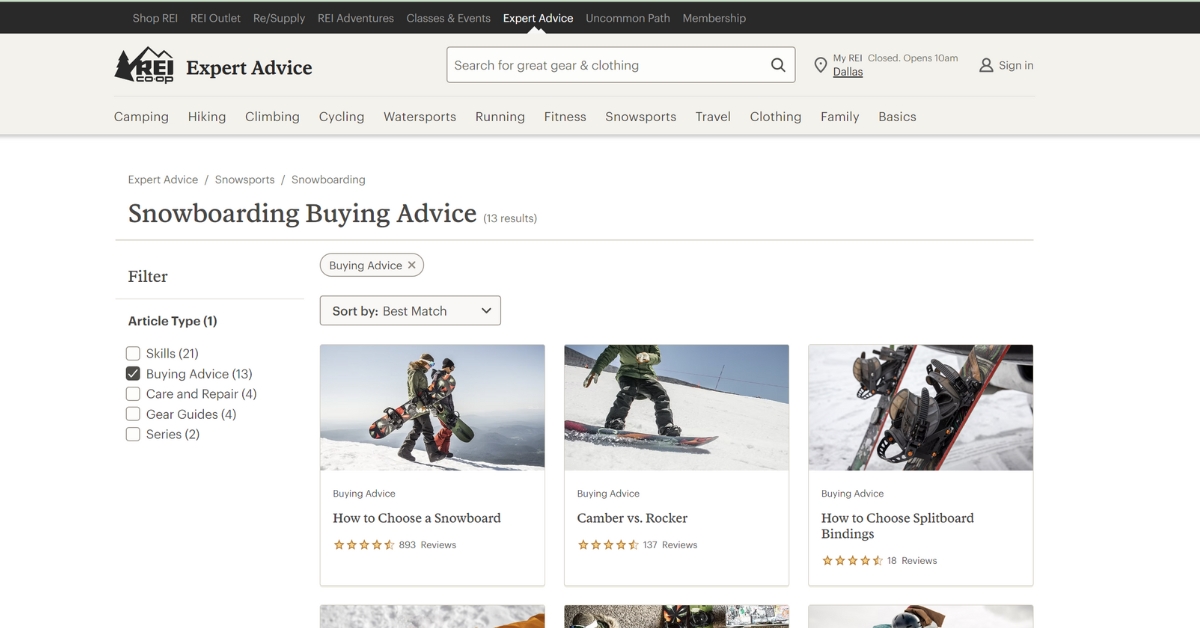Click the two snowboarders walking thumbnail
The width and height of the screenshot is (1200, 628).
coord(432,408)
